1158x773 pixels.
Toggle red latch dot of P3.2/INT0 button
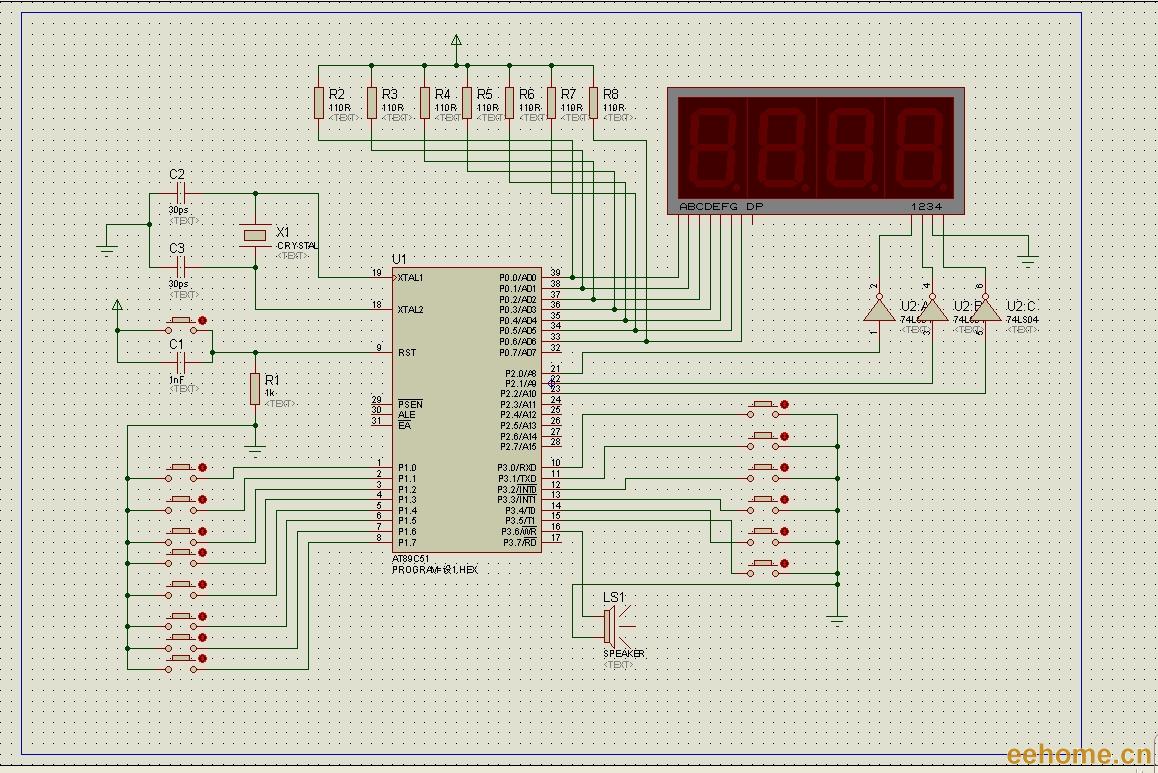784,467
